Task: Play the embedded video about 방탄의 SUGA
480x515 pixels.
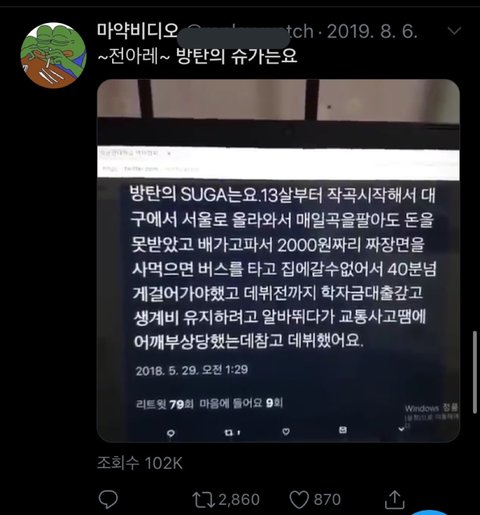Action: click(278, 261)
